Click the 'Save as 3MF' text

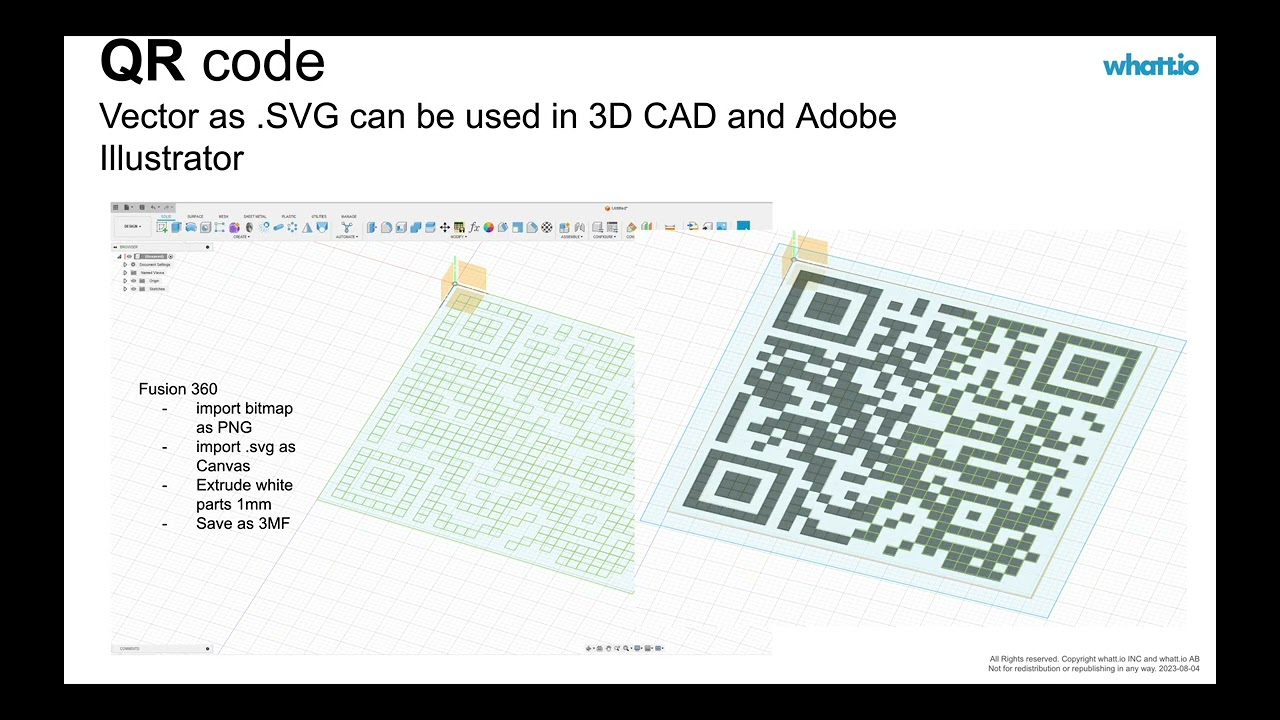click(243, 523)
